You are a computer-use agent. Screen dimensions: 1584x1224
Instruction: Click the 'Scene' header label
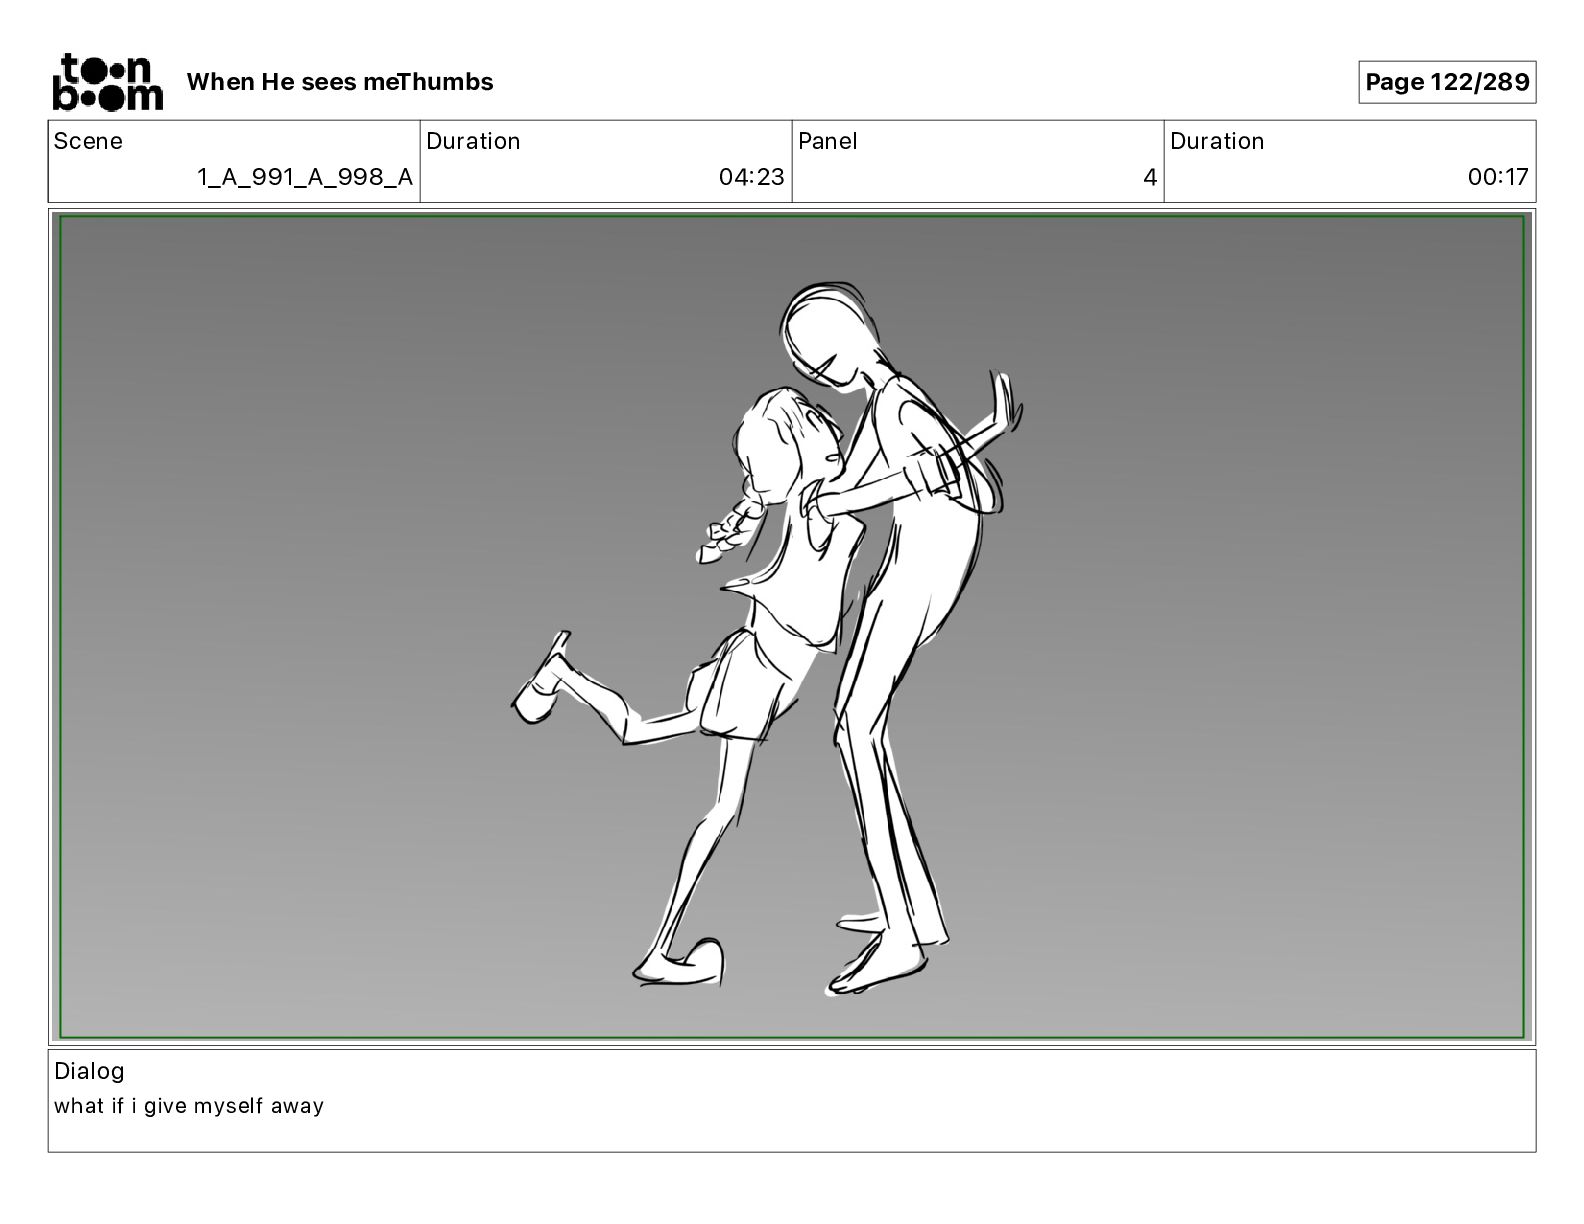(88, 141)
